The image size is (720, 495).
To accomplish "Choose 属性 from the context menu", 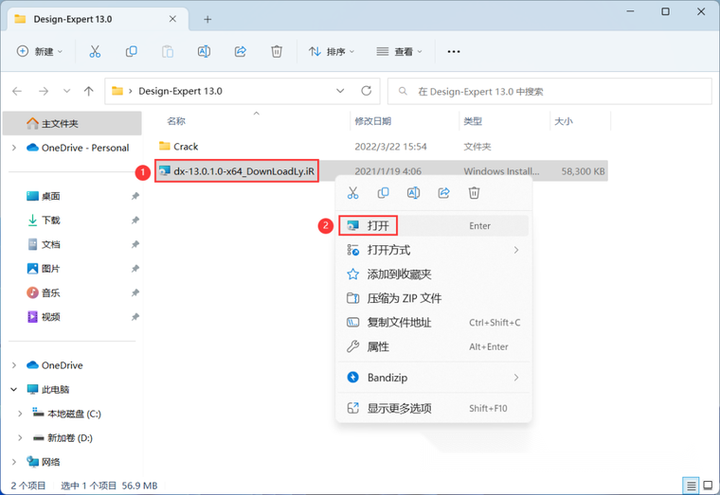I will (x=433, y=347).
